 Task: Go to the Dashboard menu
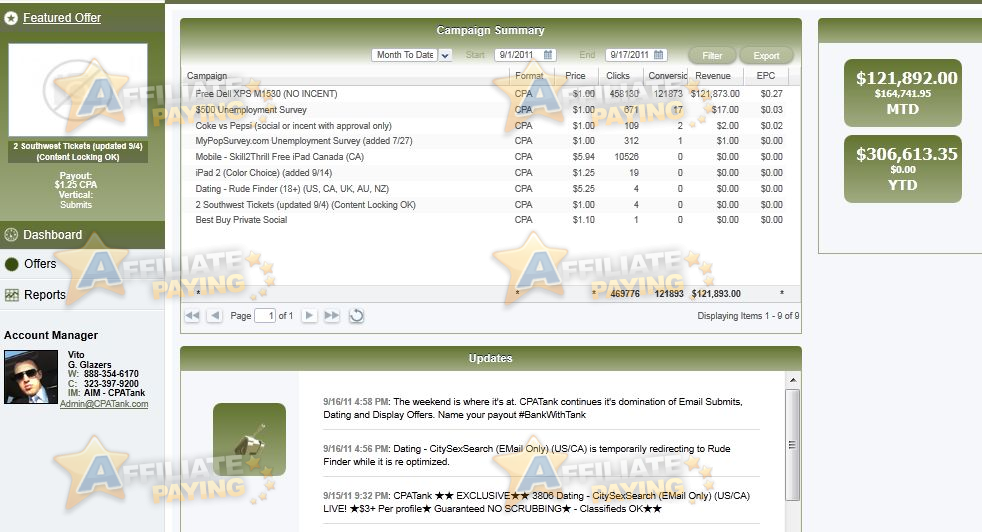(53, 234)
